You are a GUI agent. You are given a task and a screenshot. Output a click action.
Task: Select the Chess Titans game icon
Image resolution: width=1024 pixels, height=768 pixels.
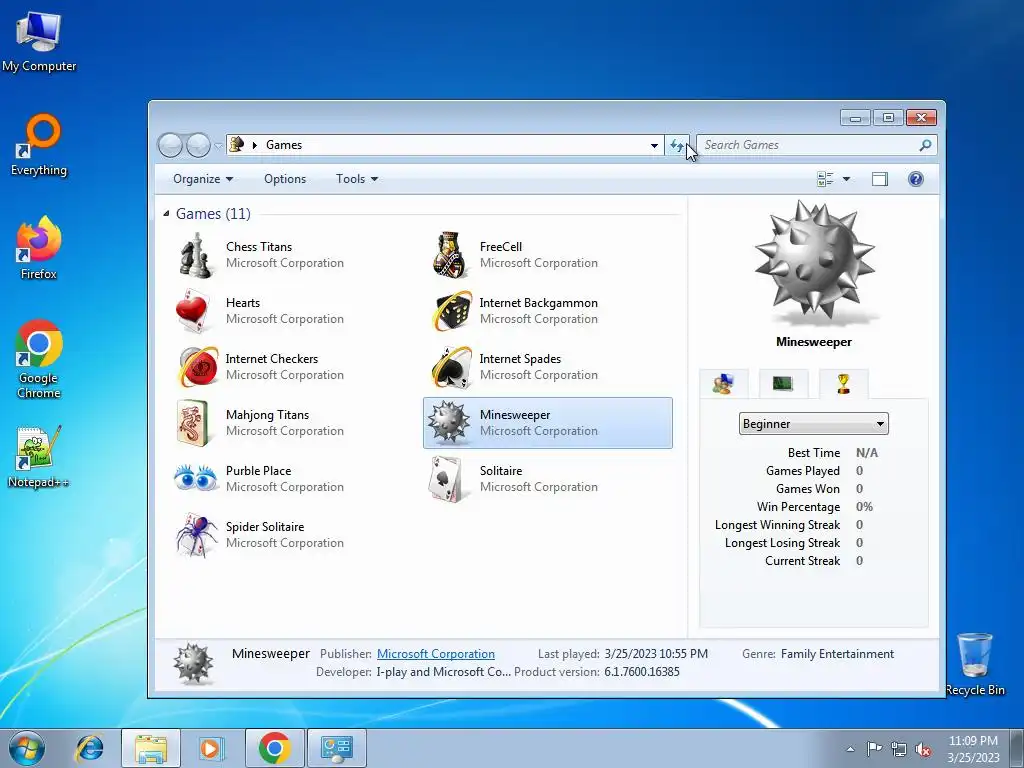point(195,255)
